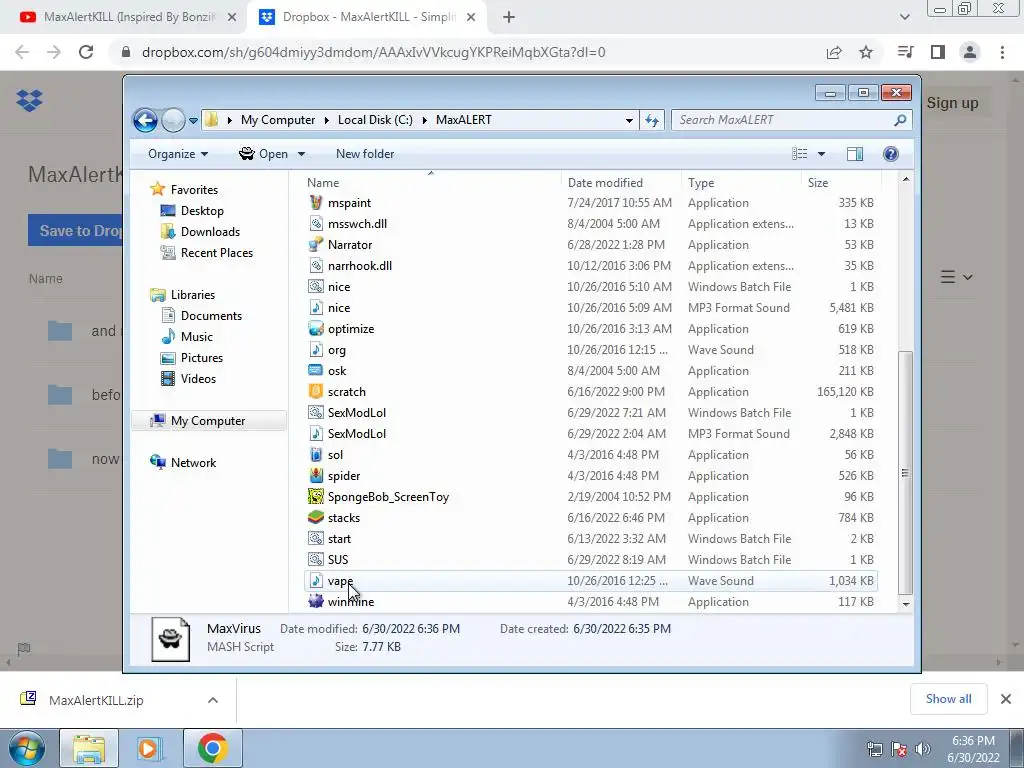Open the MaxAlertKILL.zip download item
The width and height of the screenshot is (1024, 768).
[x=96, y=700]
